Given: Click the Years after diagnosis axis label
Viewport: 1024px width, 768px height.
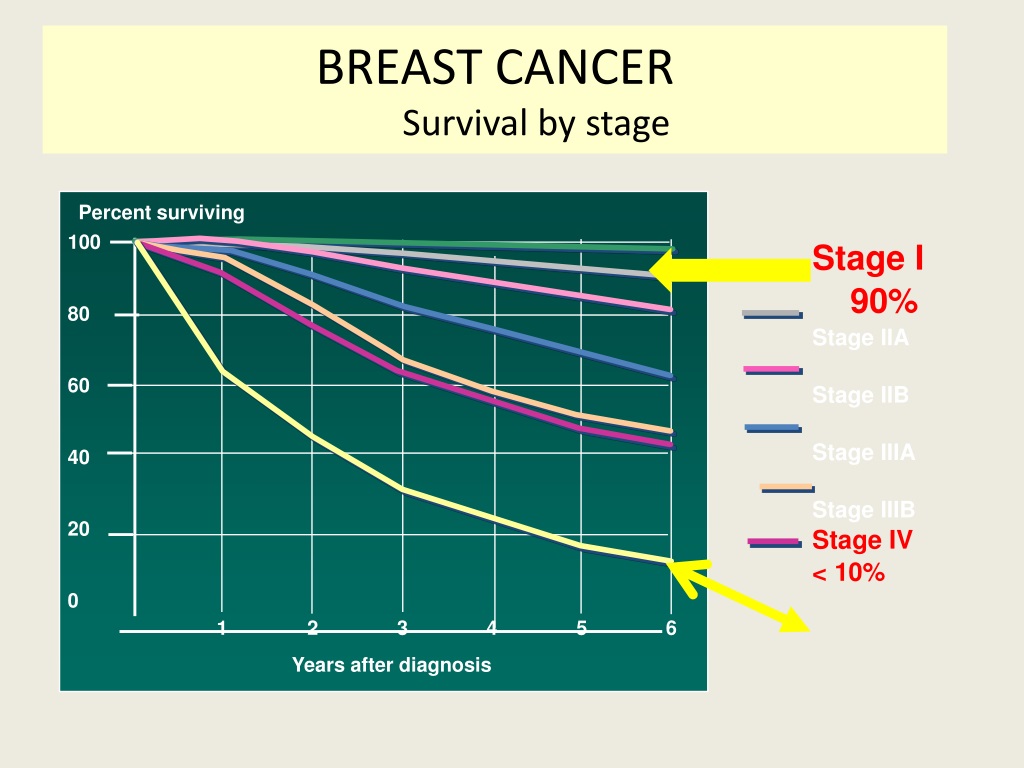Looking at the screenshot, I should tap(391, 665).
